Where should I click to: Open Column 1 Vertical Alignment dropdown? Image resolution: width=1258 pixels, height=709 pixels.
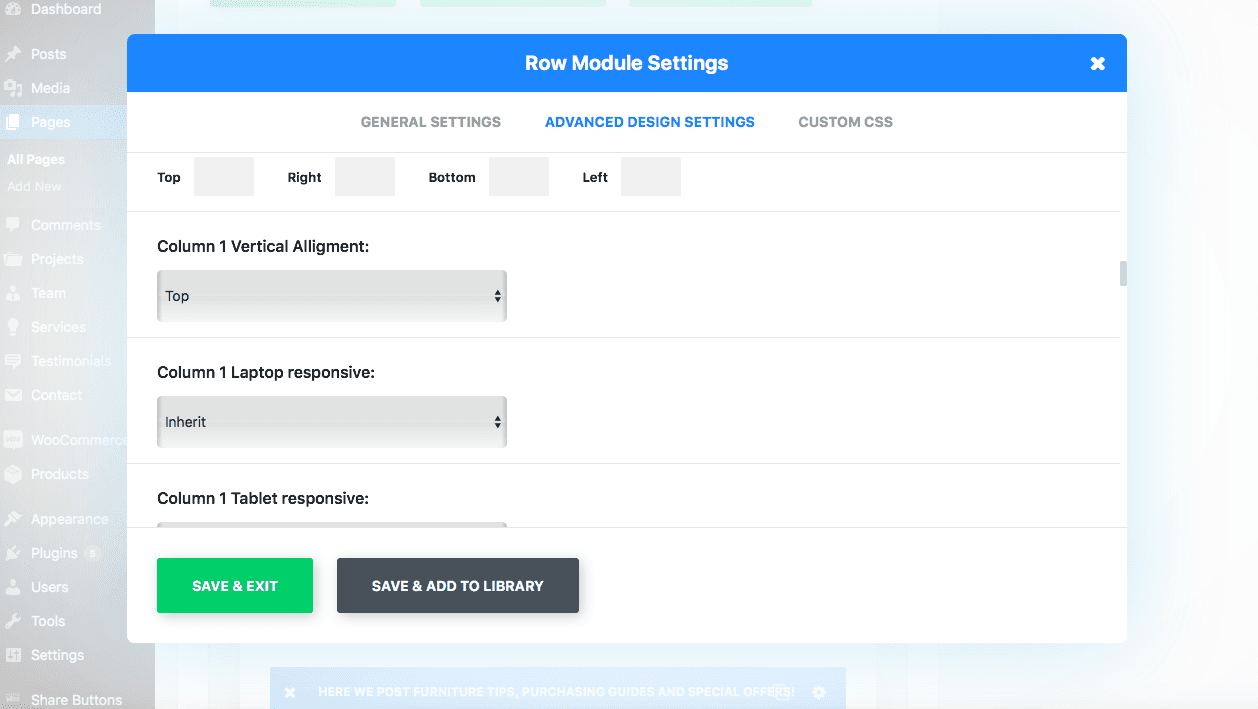332,296
